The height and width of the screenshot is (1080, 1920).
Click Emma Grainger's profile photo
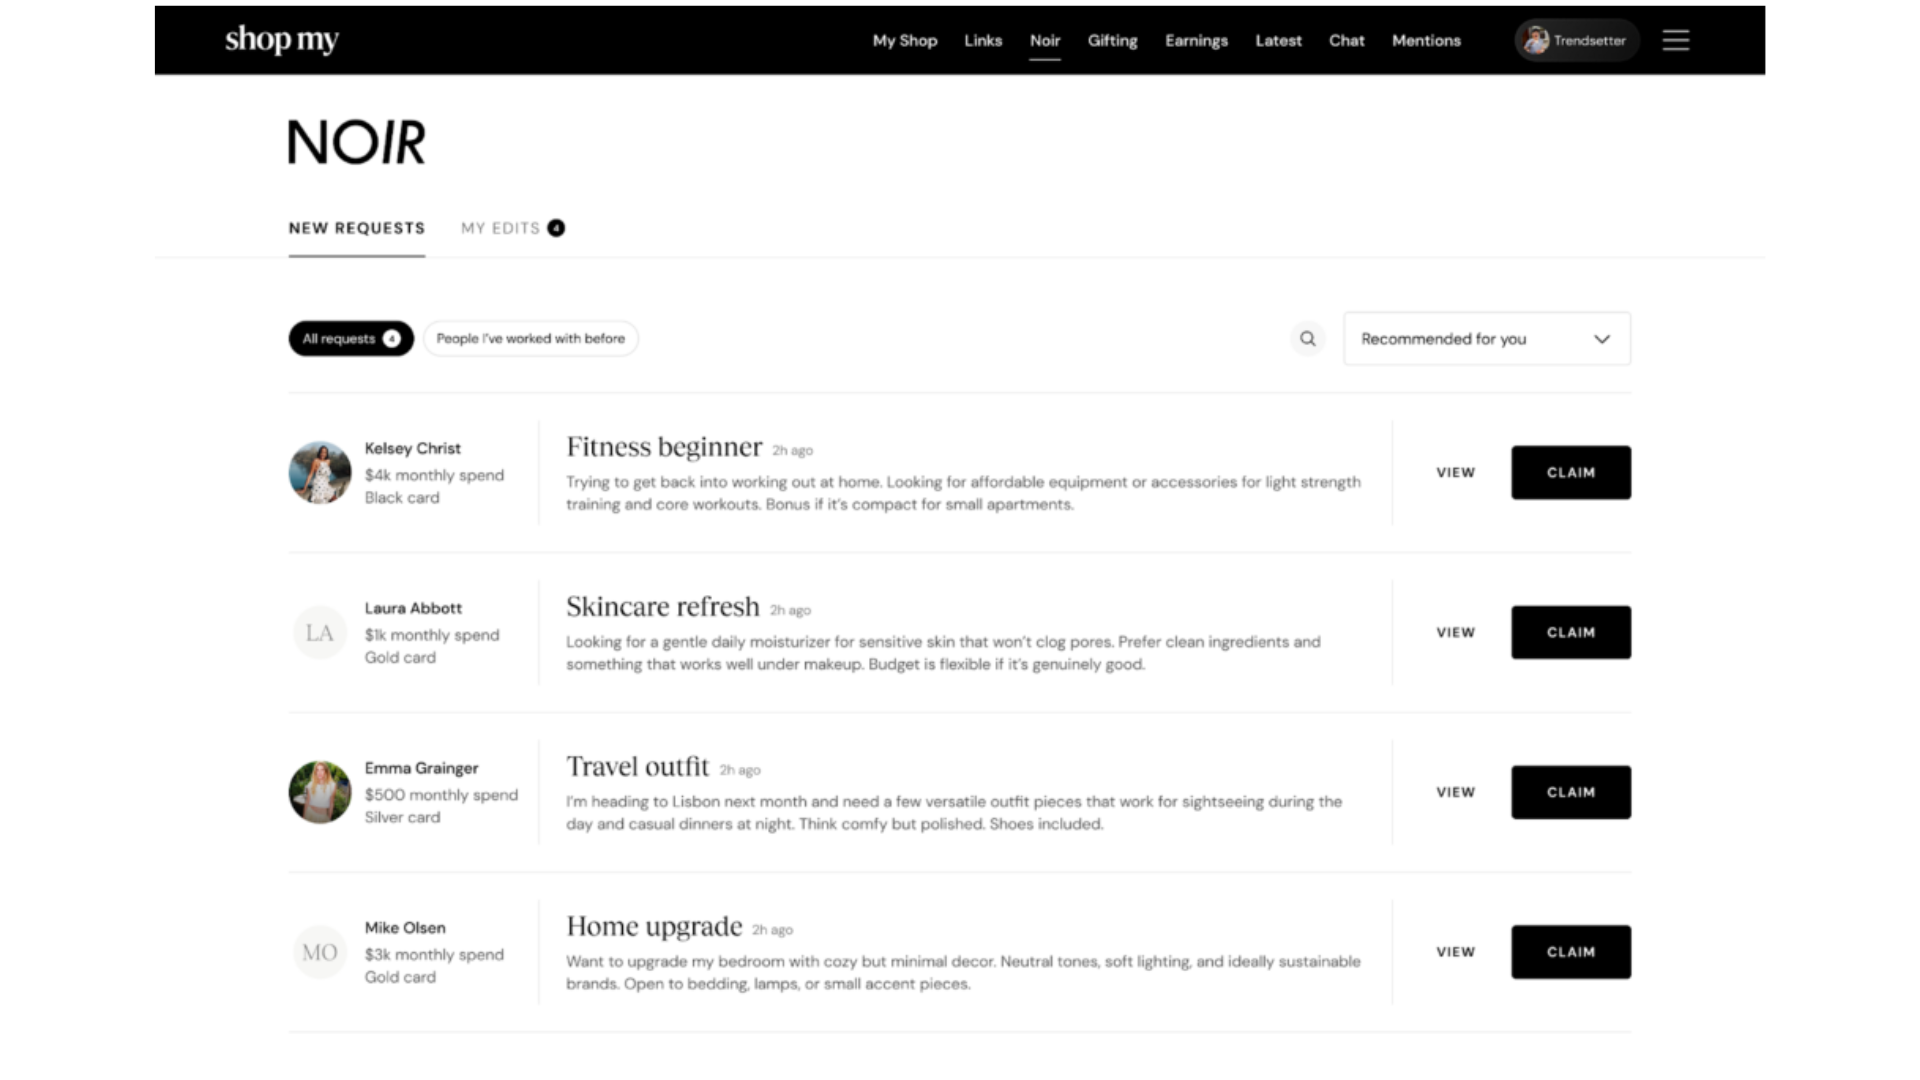click(x=320, y=792)
